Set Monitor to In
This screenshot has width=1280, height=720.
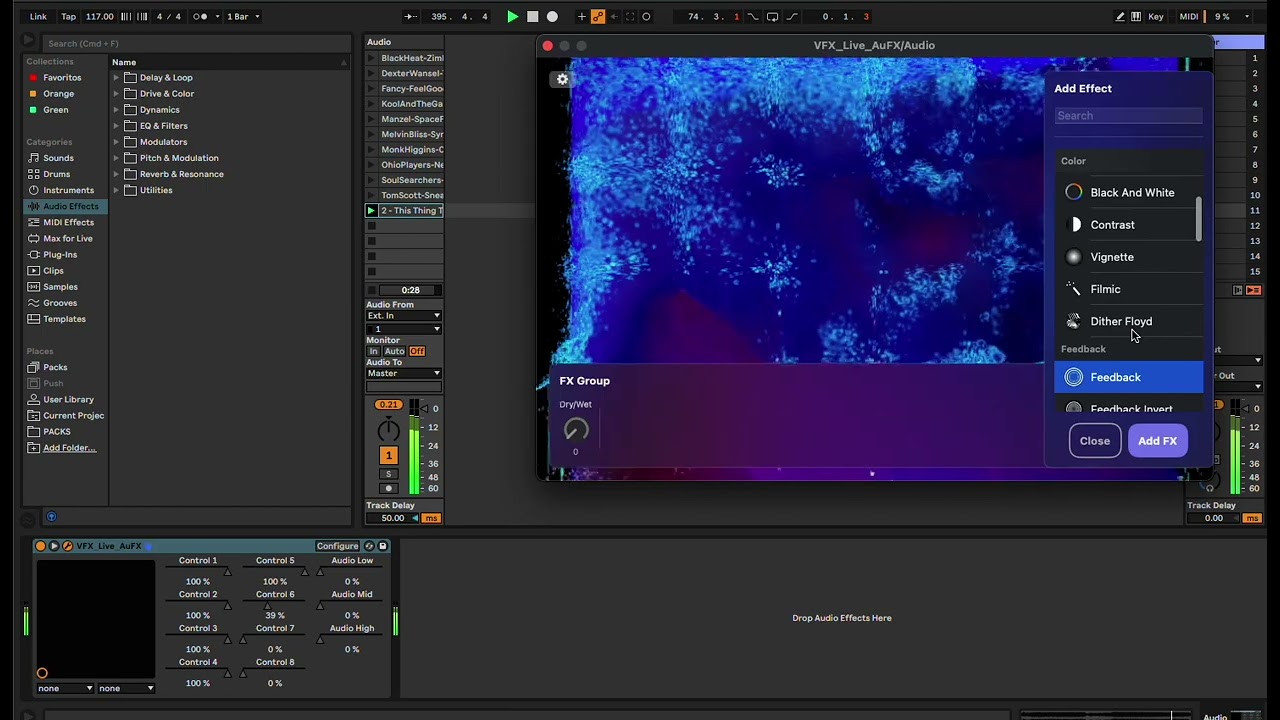pyautogui.click(x=373, y=351)
